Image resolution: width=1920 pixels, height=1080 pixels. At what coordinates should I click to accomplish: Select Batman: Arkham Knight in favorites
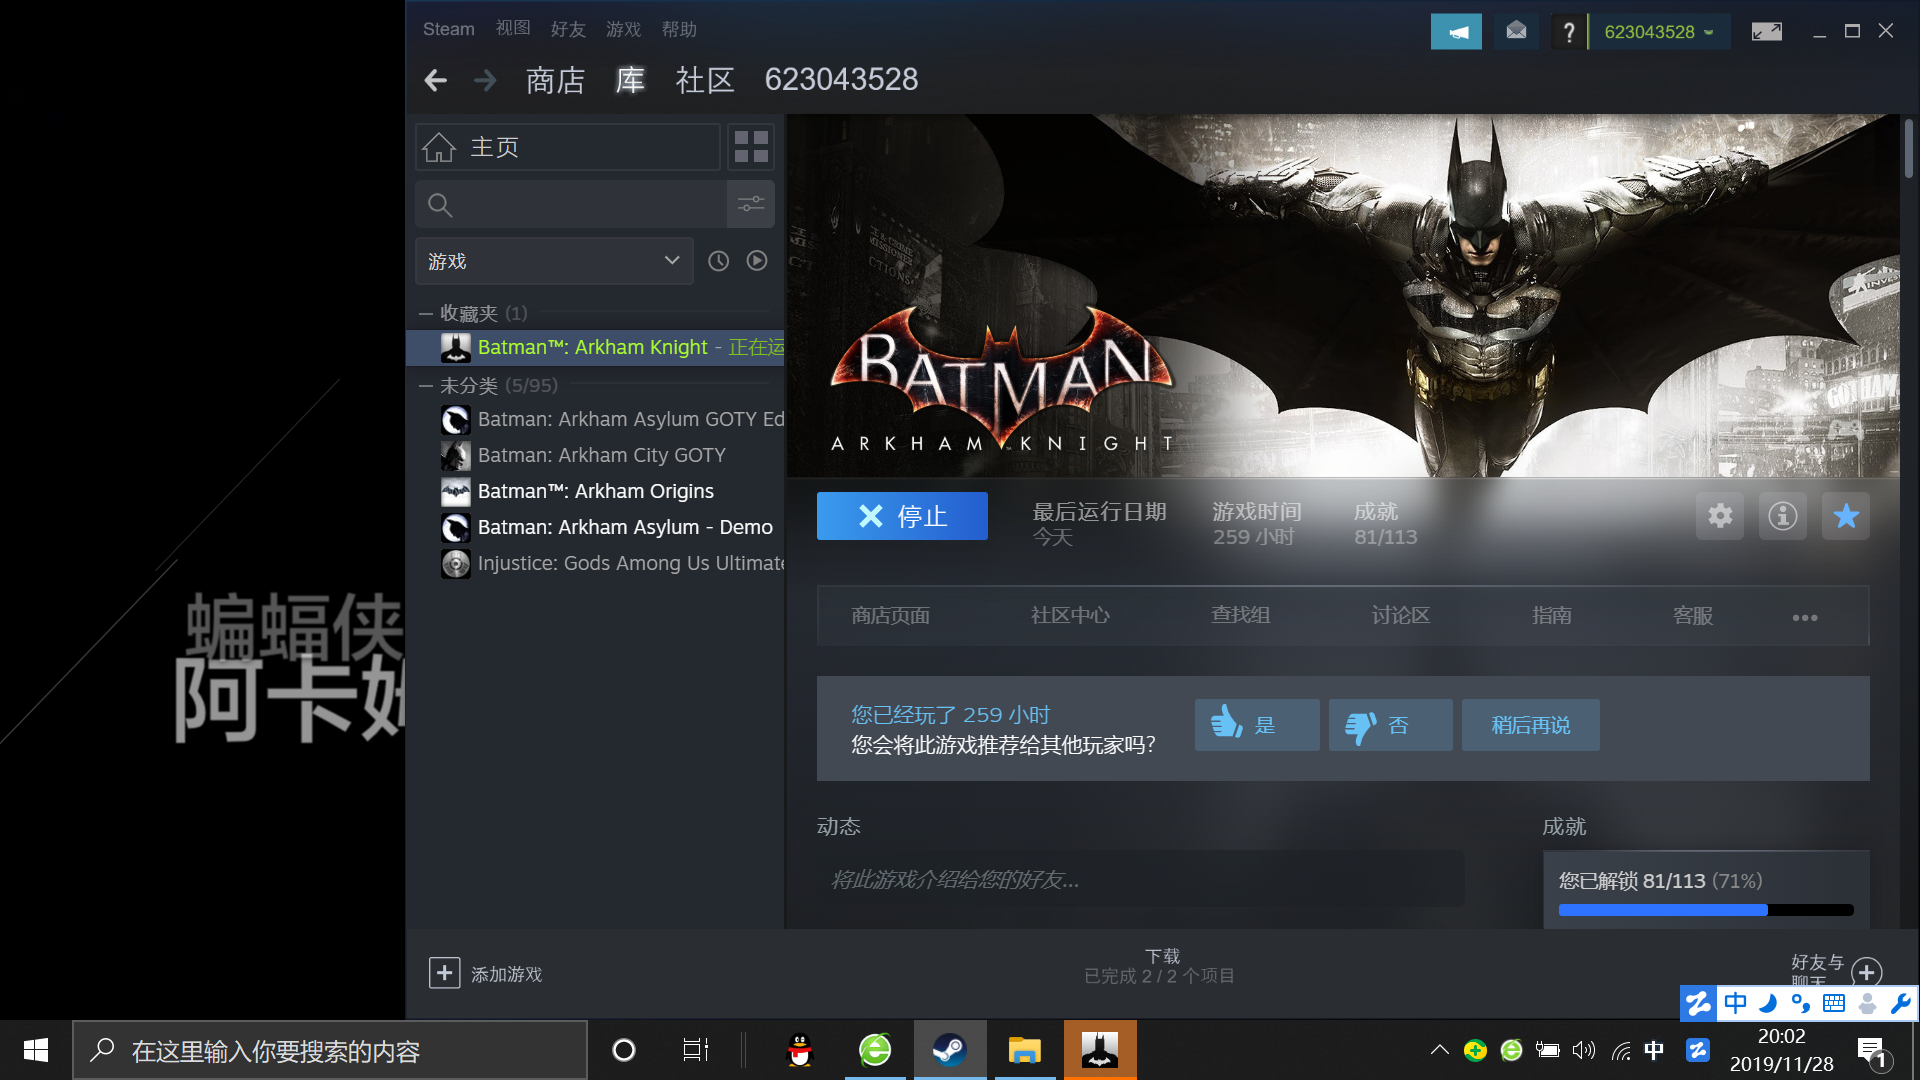point(596,347)
